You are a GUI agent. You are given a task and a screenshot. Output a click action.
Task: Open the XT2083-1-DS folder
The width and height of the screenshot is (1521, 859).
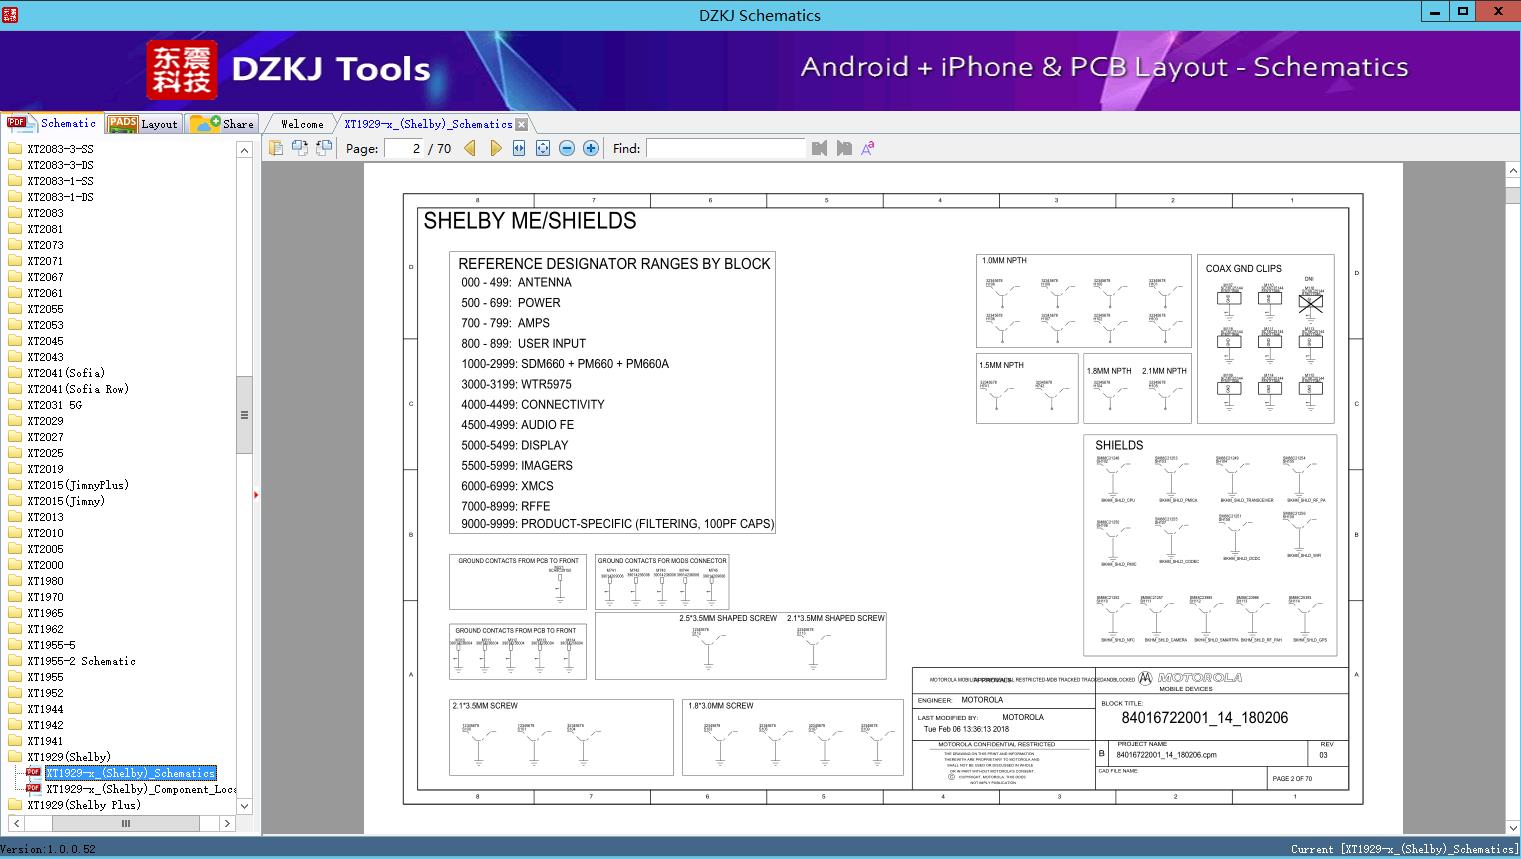[60, 197]
